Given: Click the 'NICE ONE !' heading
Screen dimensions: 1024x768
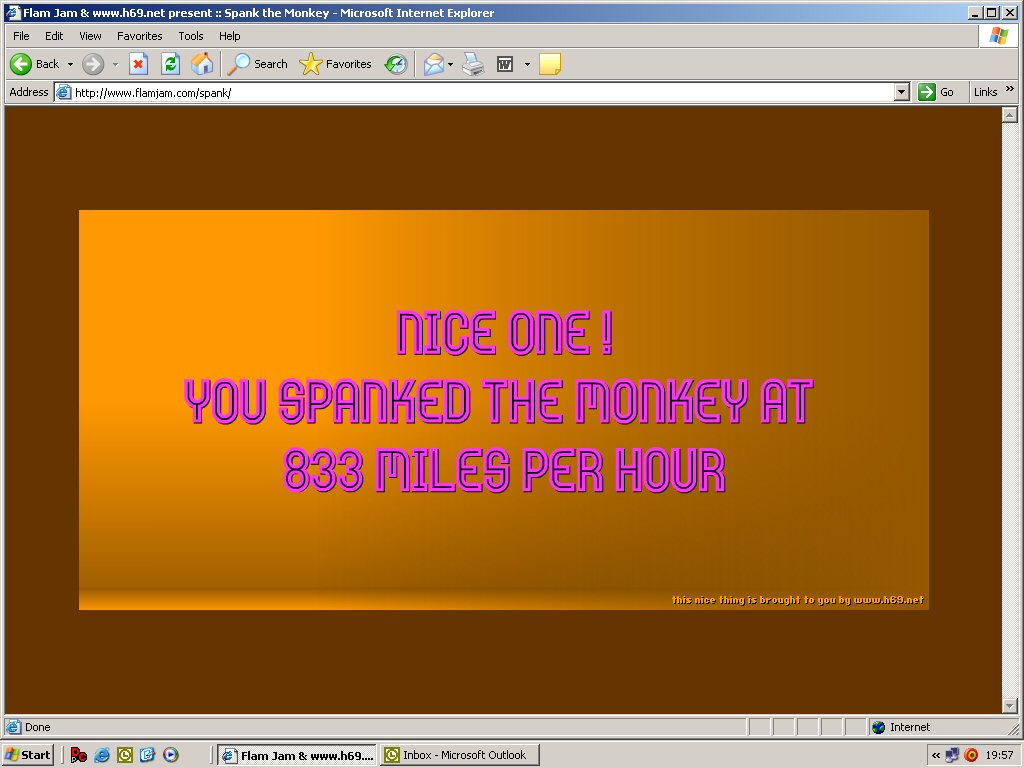Looking at the screenshot, I should pyautogui.click(x=505, y=333).
